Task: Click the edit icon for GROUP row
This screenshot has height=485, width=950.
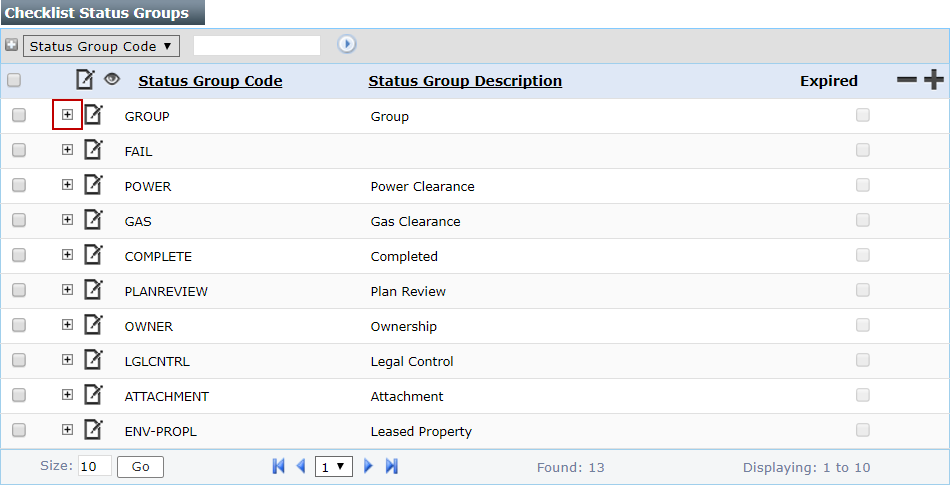Action: tap(93, 115)
